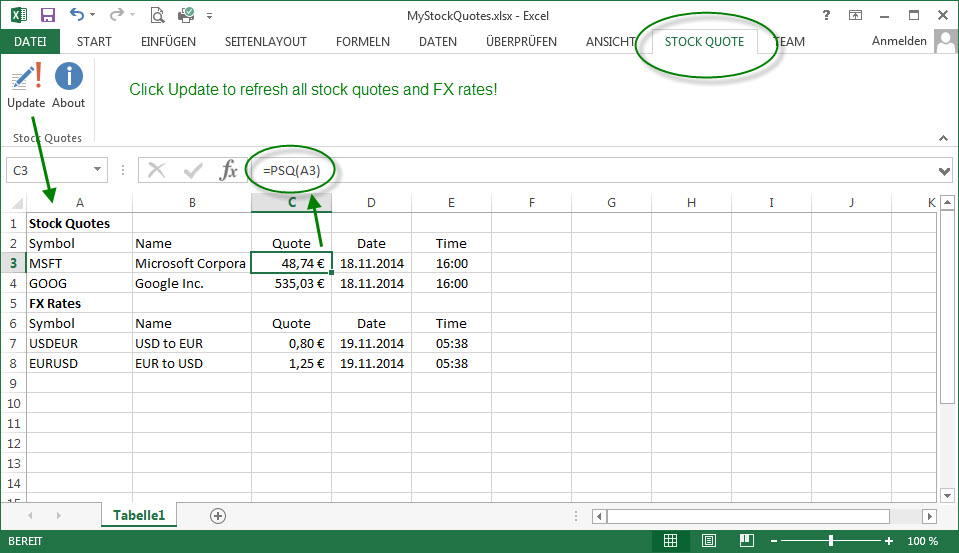The image size is (959, 553).
Task: Switch to Normal view in status bar
Action: pos(671,541)
